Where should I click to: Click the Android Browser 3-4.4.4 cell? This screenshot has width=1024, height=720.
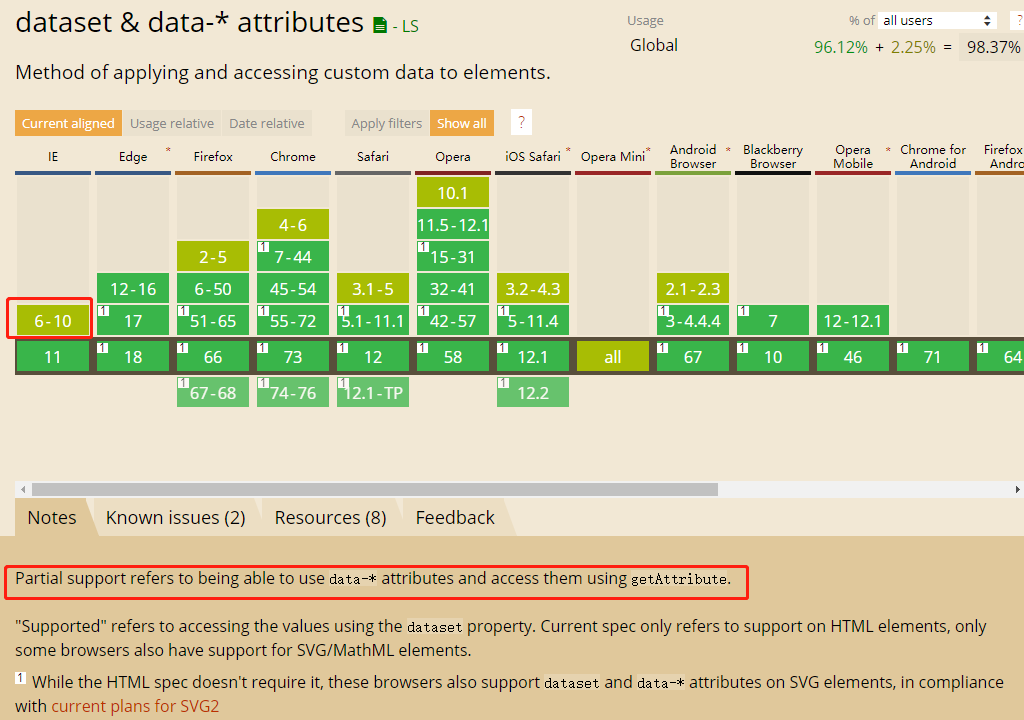(x=693, y=321)
